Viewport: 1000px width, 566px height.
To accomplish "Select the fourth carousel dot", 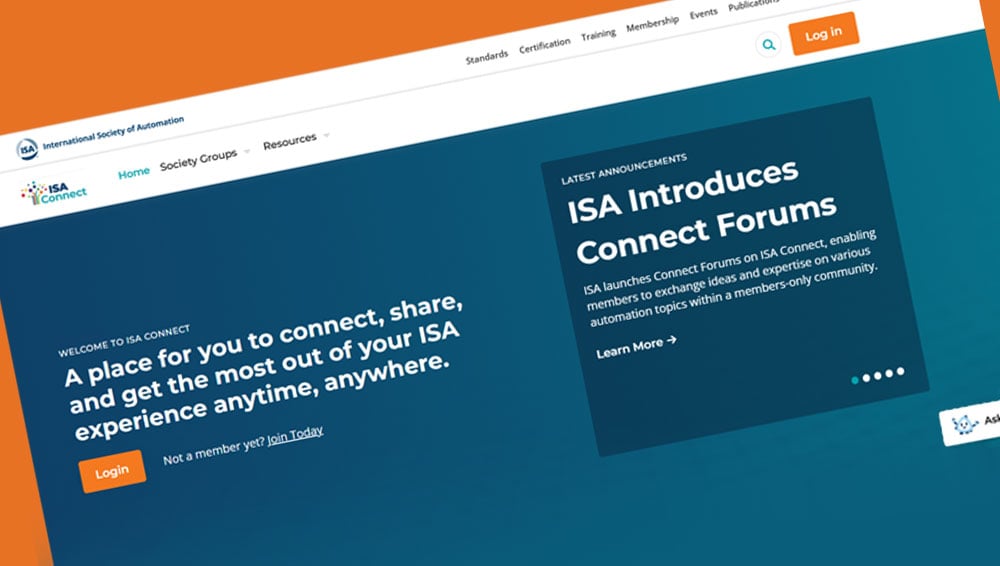I will [889, 373].
